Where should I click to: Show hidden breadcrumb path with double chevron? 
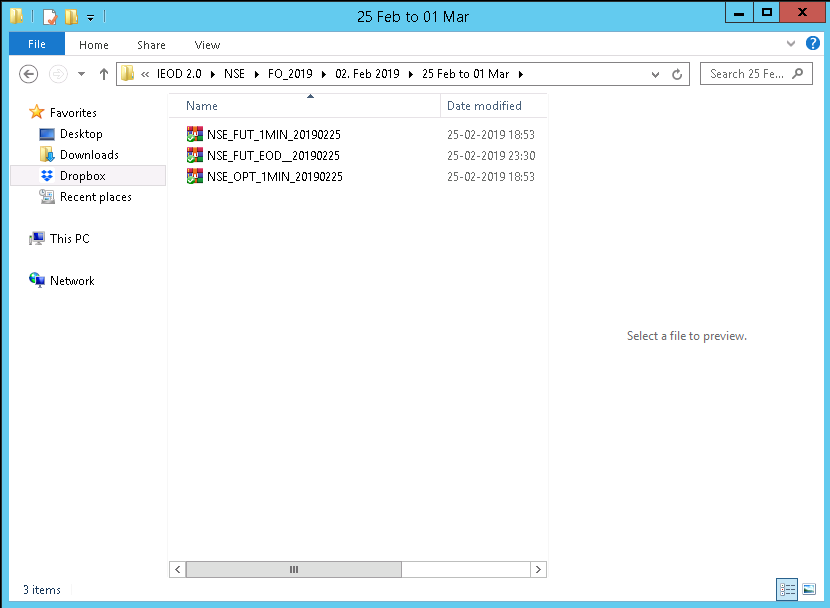pyautogui.click(x=145, y=74)
